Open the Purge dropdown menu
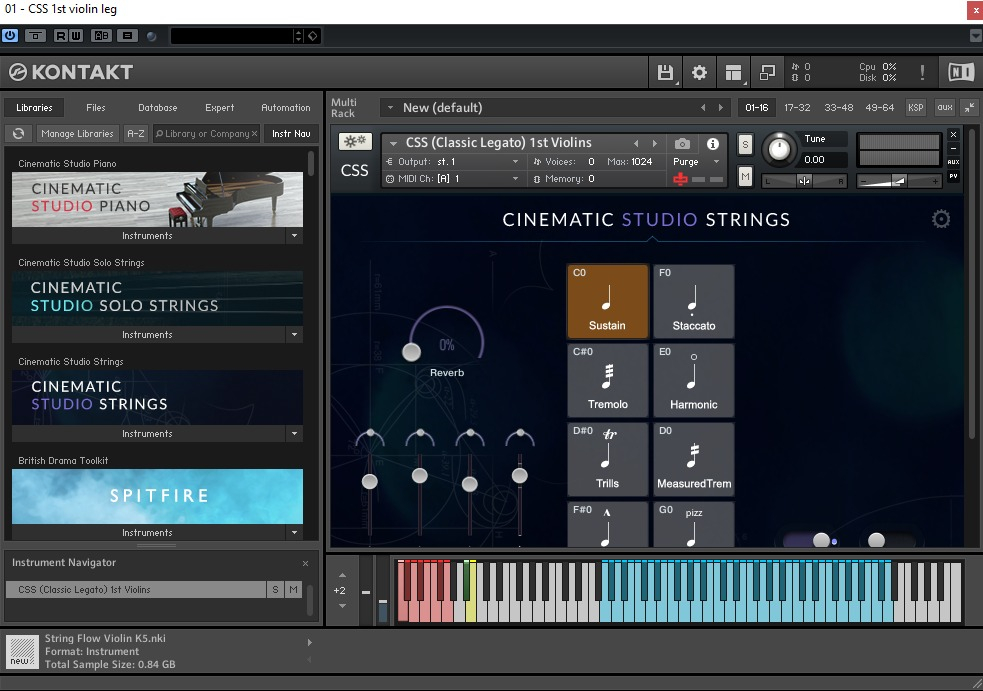This screenshot has height=691, width=983. click(696, 162)
